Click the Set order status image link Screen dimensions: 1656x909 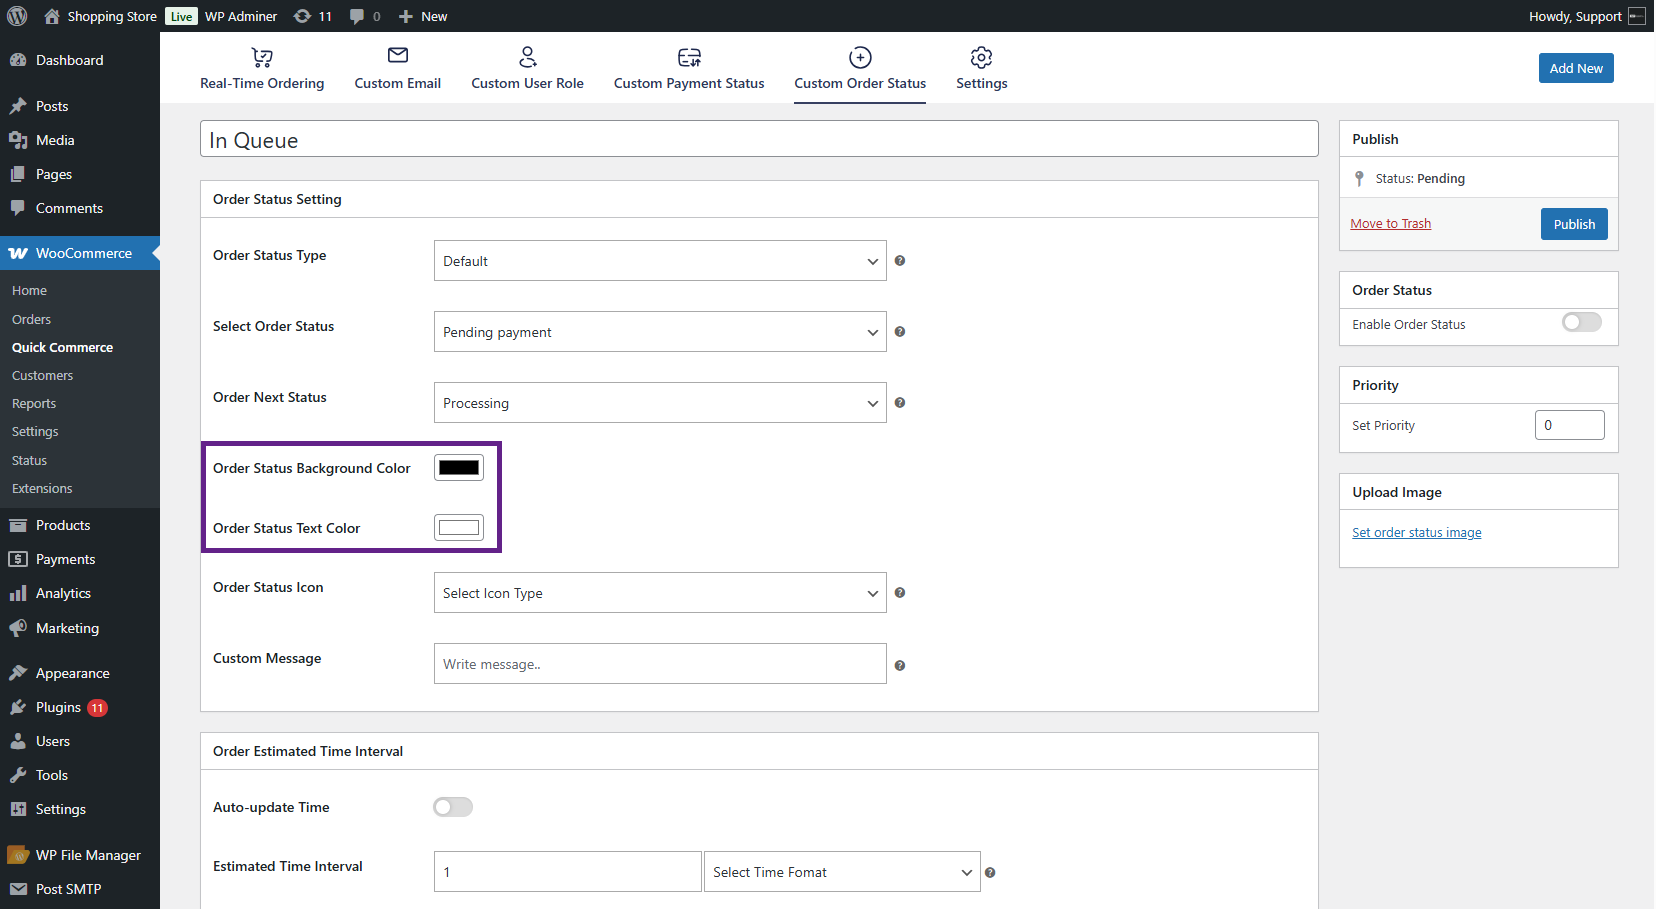[x=1416, y=533]
